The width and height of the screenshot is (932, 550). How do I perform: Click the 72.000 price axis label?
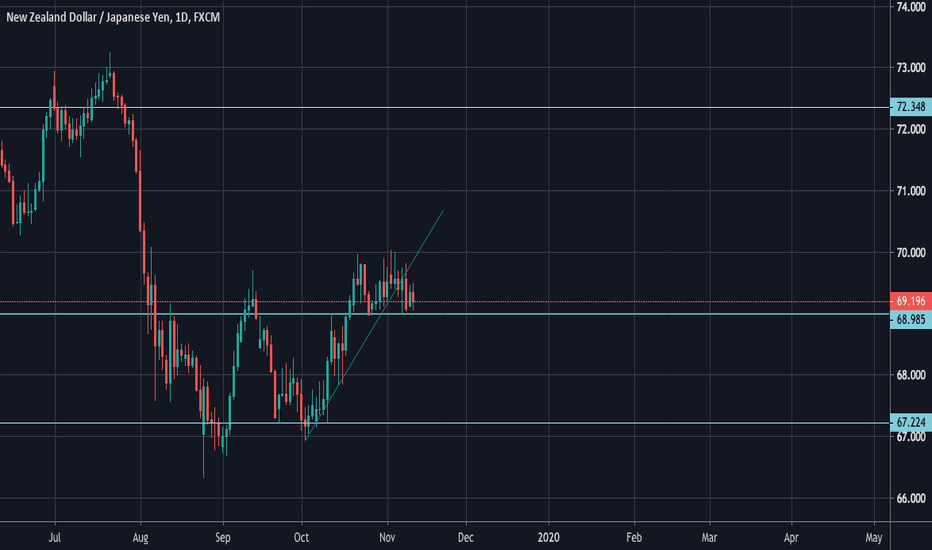click(x=911, y=129)
